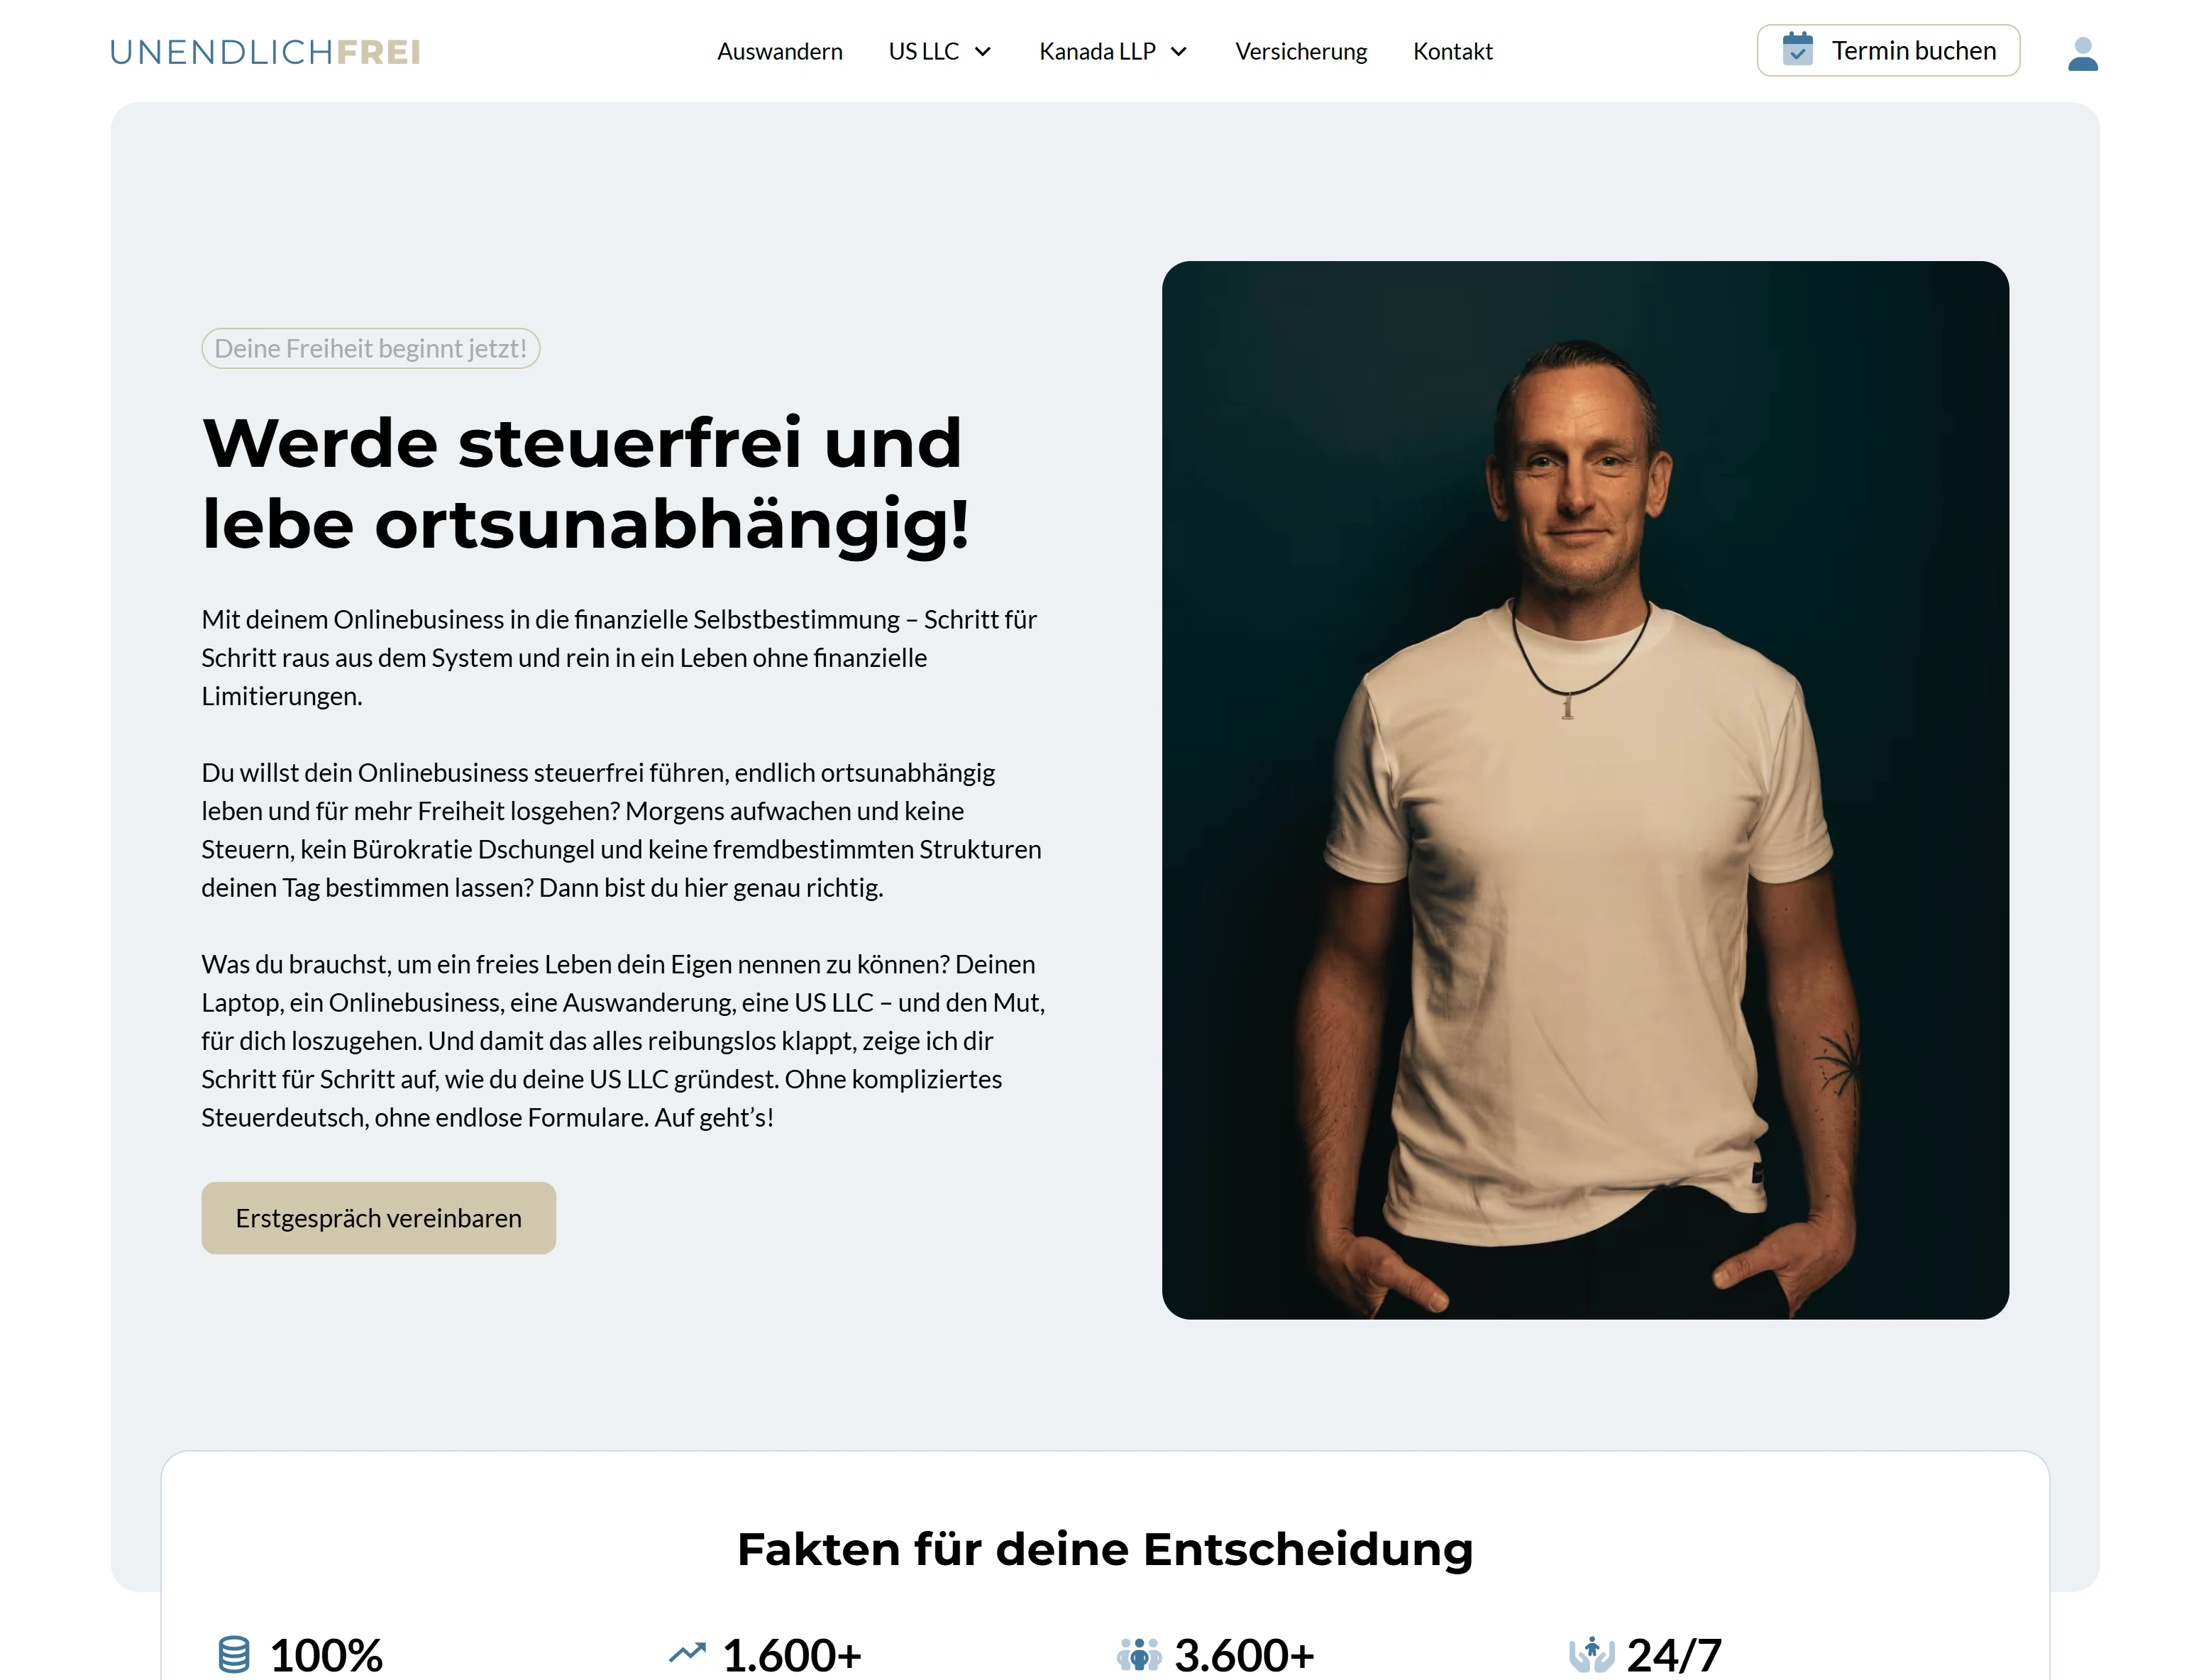2211x1680 pixels.
Task: Click the Deine Freiheit beginnt jetzt badge
Action: (370, 348)
